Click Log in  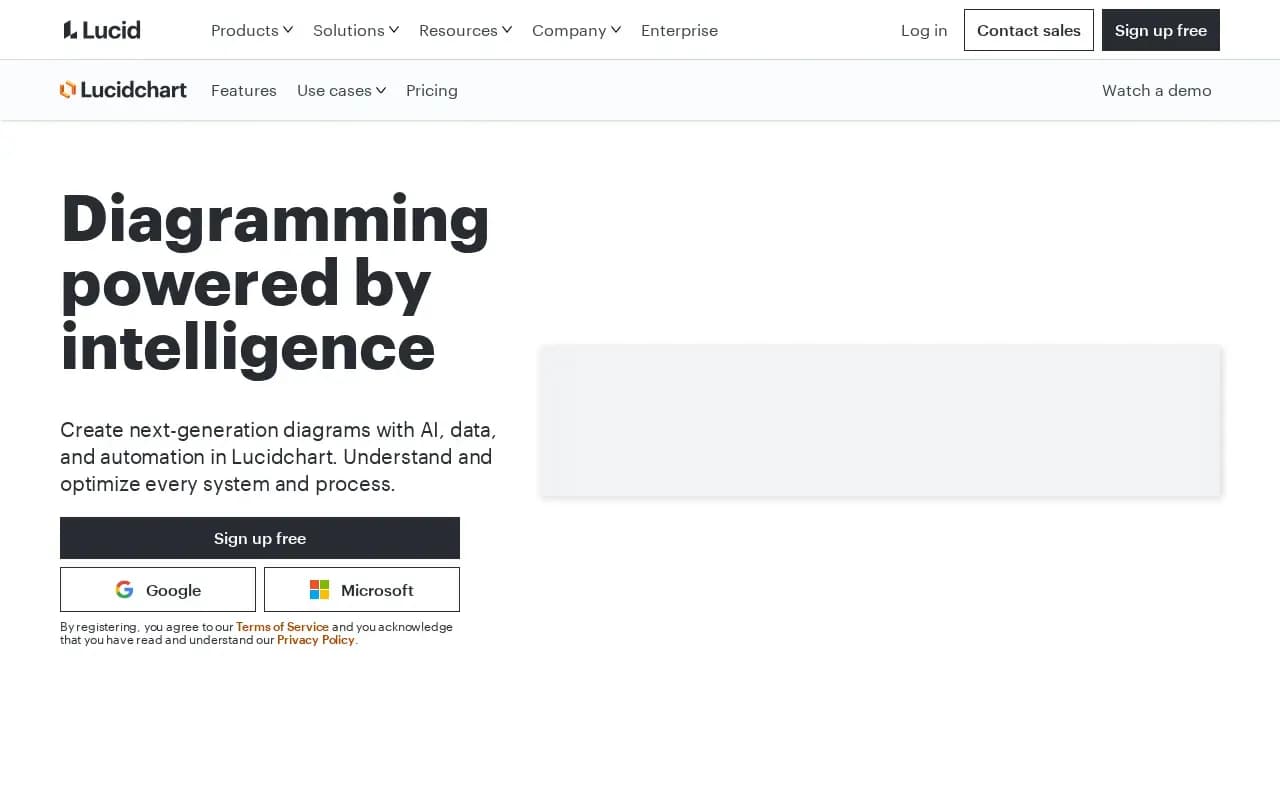click(x=924, y=30)
